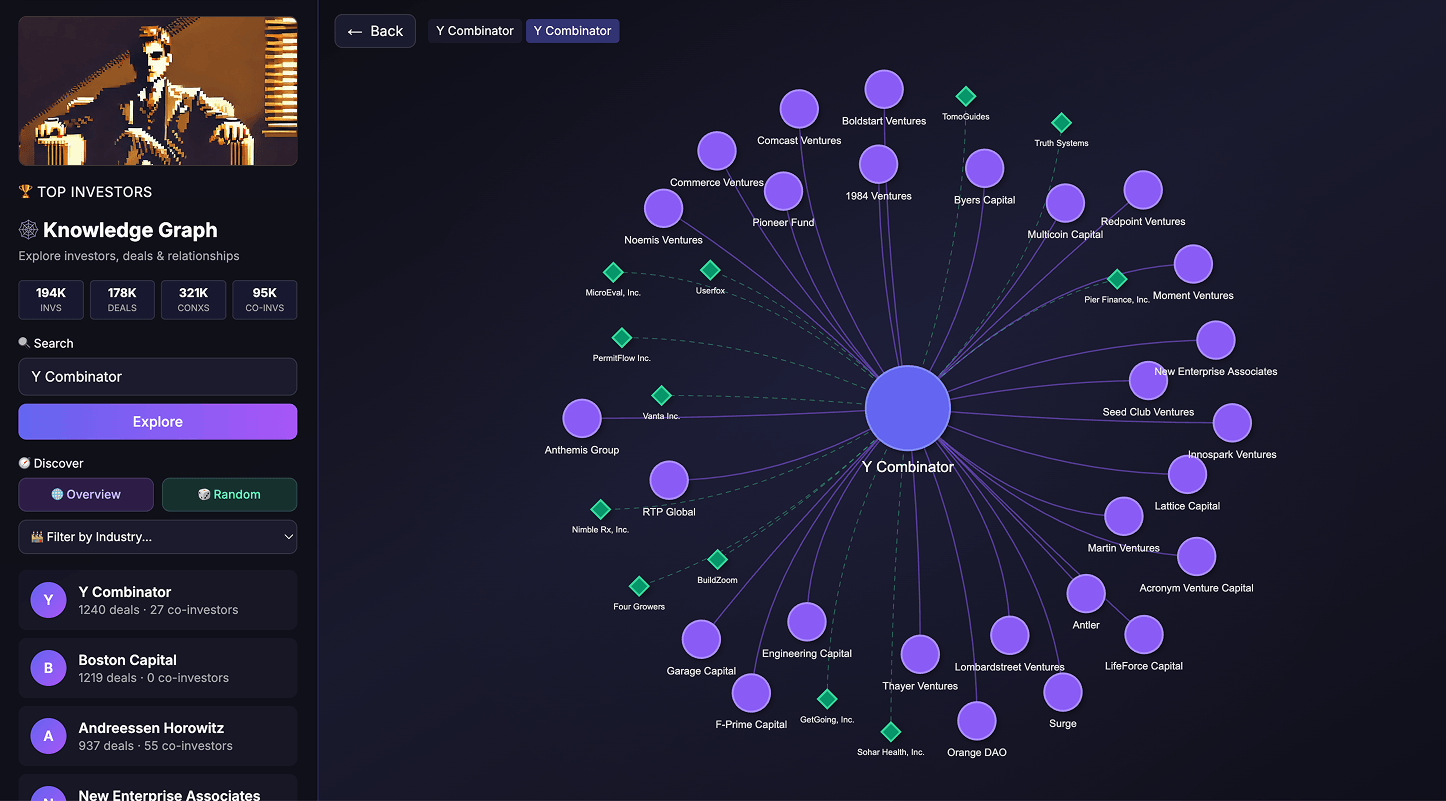Select the Engineering Capital node
This screenshot has width=1446, height=801.
coord(807,622)
